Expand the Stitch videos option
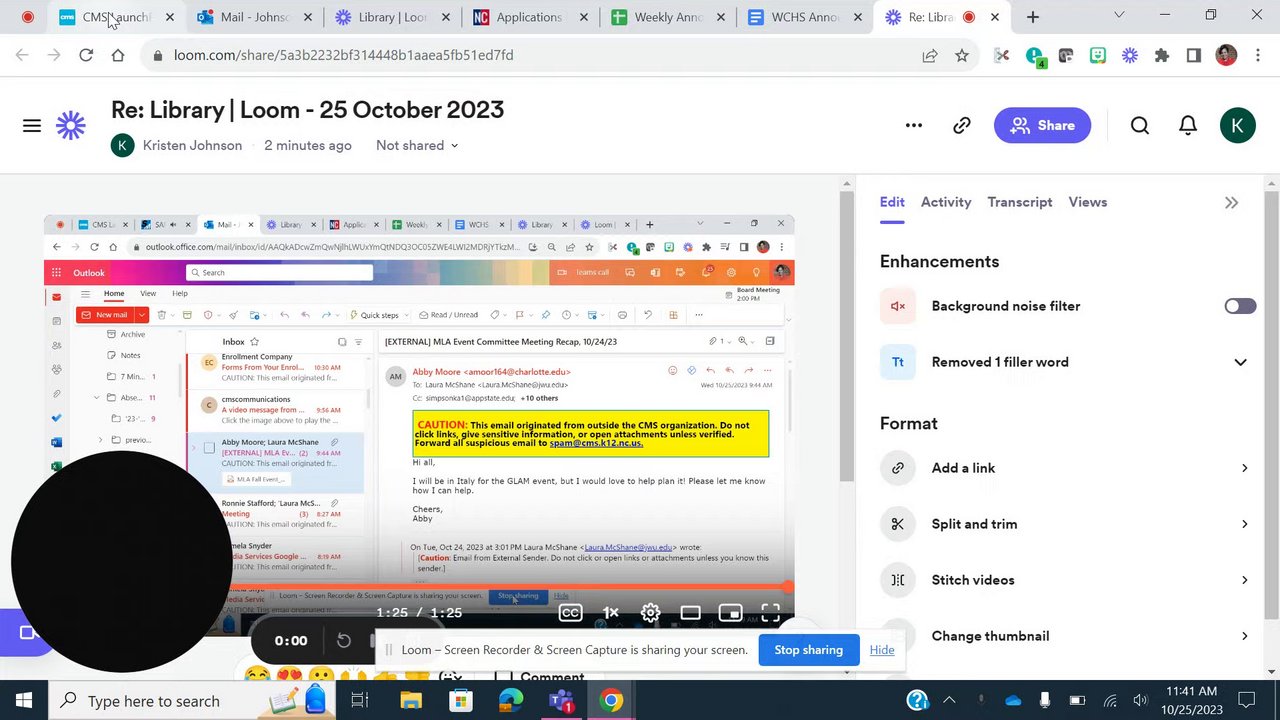This screenshot has height=720, width=1280. point(1068,580)
